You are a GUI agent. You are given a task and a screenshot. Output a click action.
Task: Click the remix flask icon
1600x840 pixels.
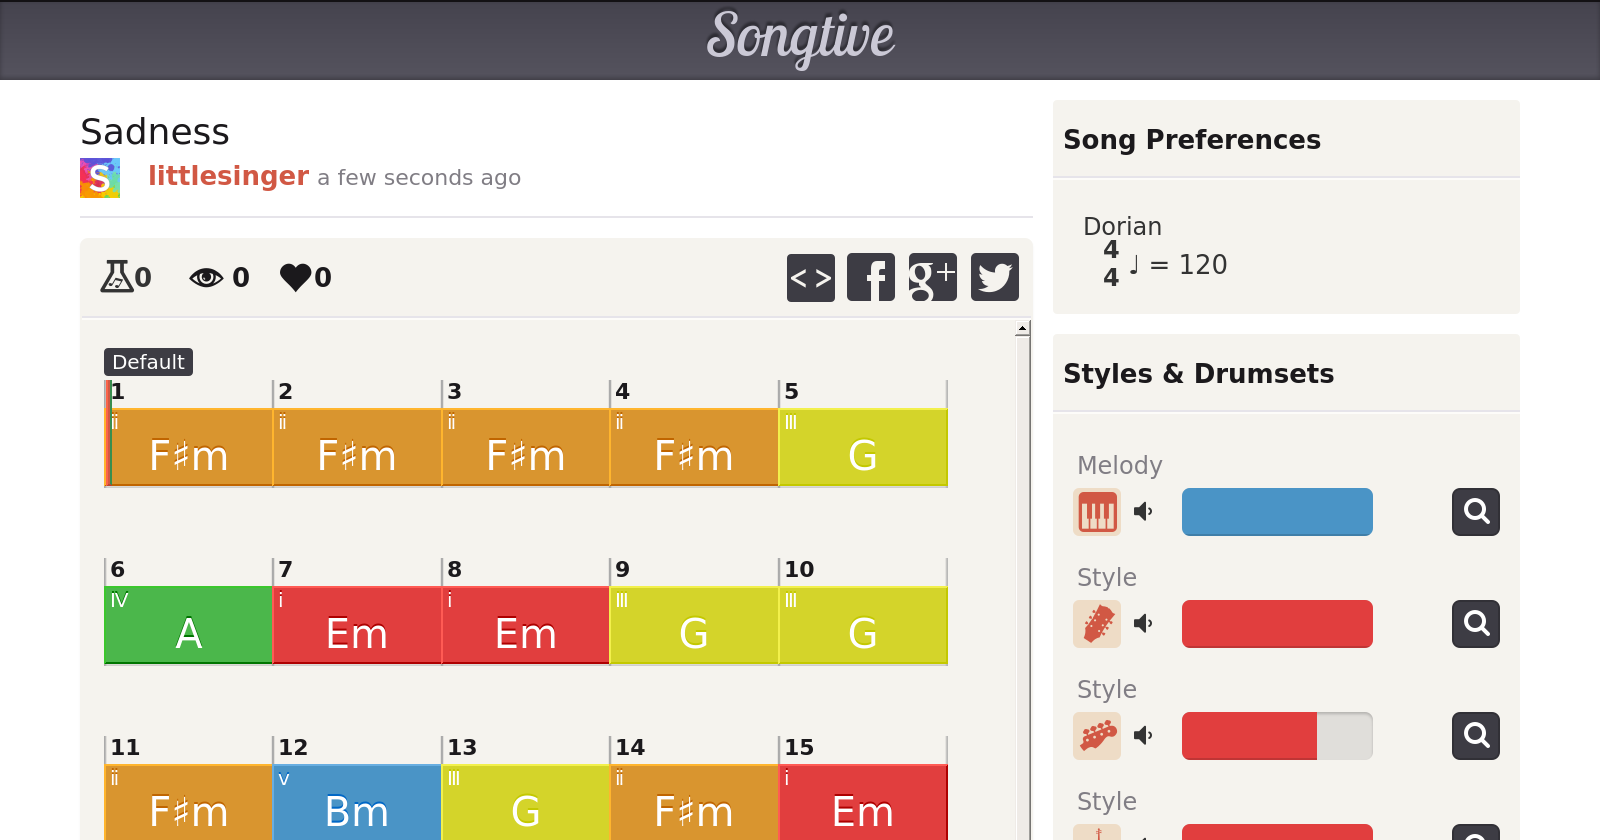[x=116, y=277]
